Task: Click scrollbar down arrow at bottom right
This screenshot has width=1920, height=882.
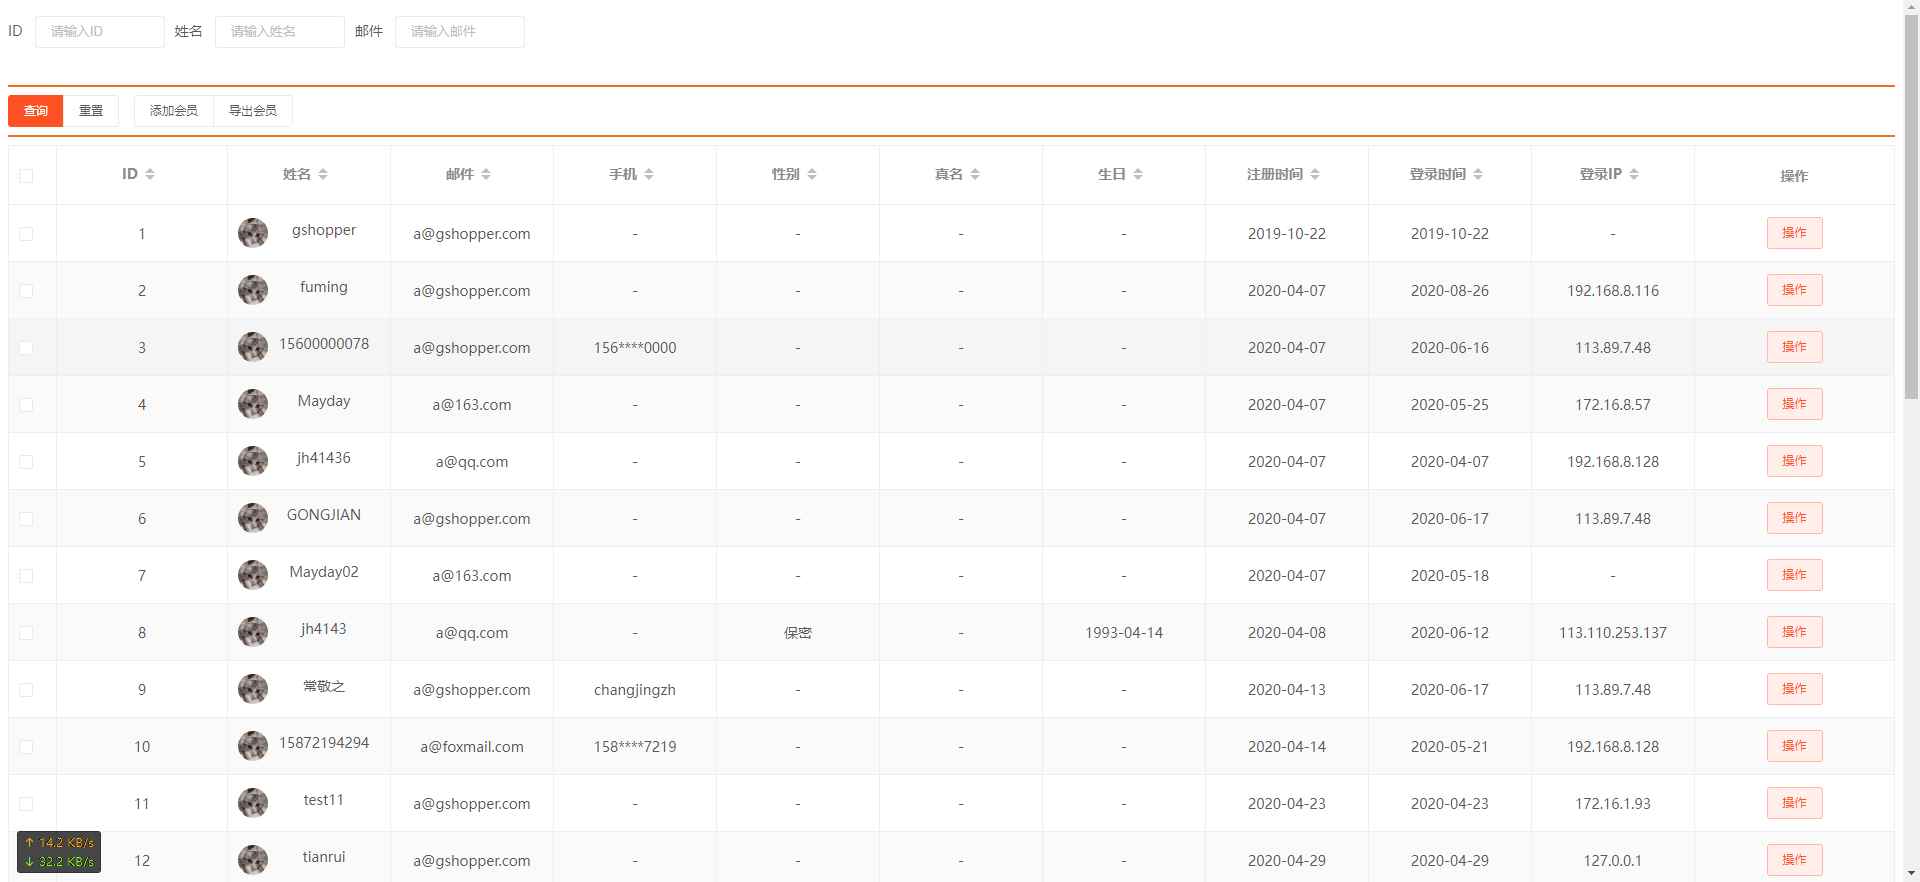Action: [1911, 873]
